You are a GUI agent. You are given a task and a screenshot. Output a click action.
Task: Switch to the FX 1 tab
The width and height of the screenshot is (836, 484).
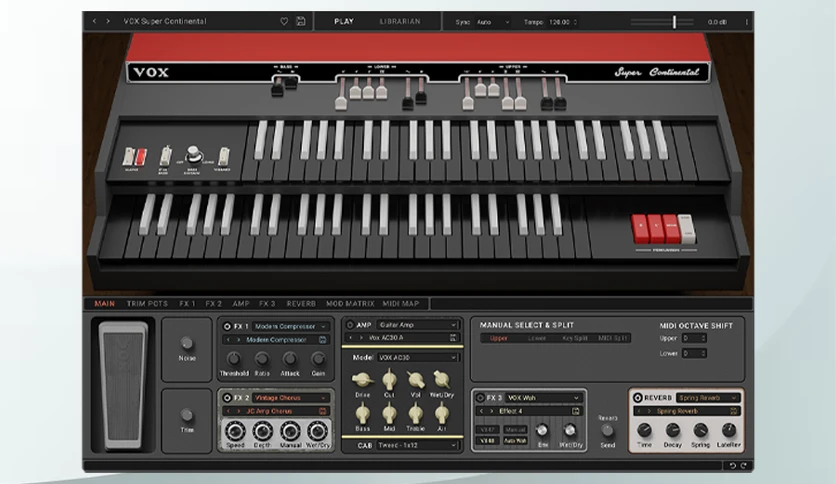(187, 303)
